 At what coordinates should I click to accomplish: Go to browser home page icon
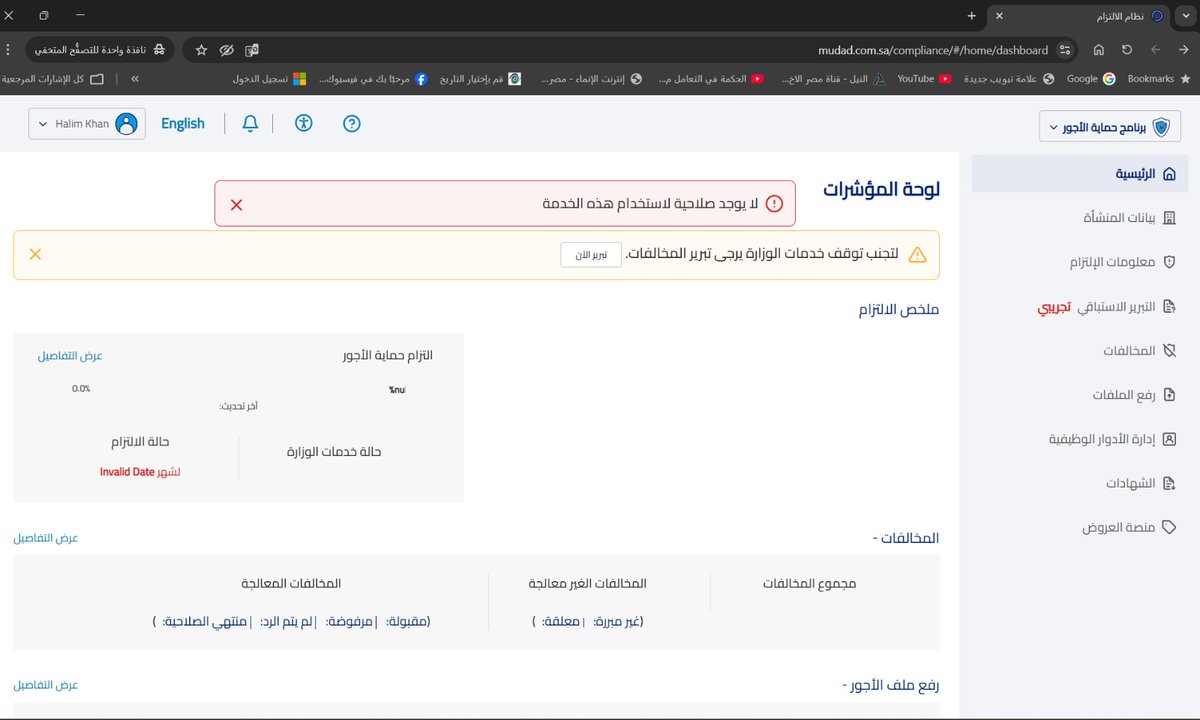(x=1099, y=49)
